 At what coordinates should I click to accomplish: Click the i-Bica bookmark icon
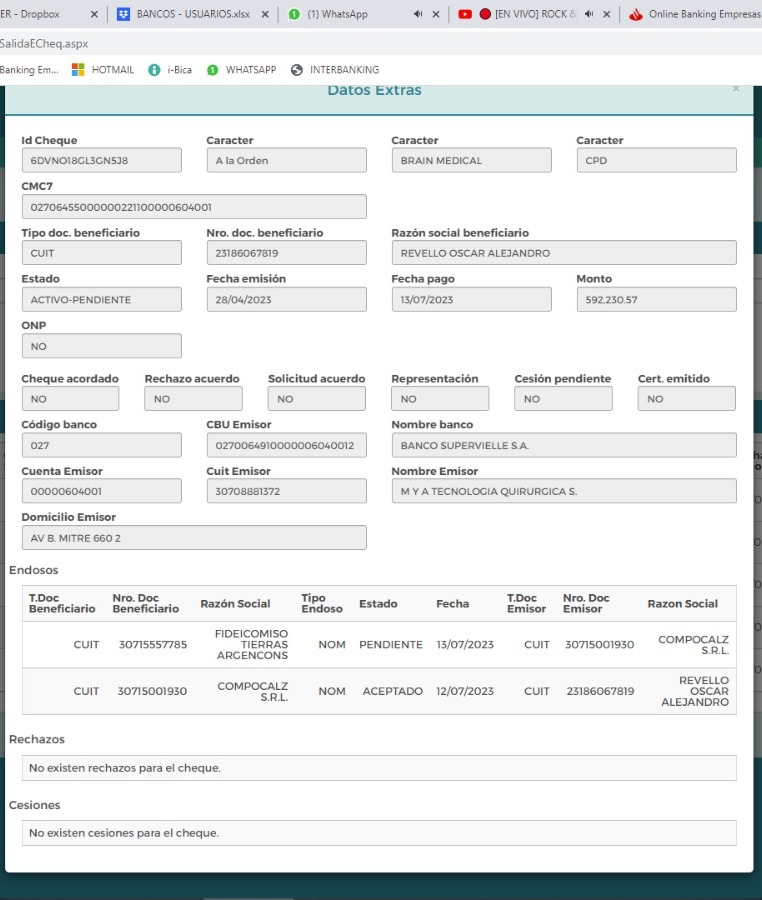pyautogui.click(x=154, y=69)
